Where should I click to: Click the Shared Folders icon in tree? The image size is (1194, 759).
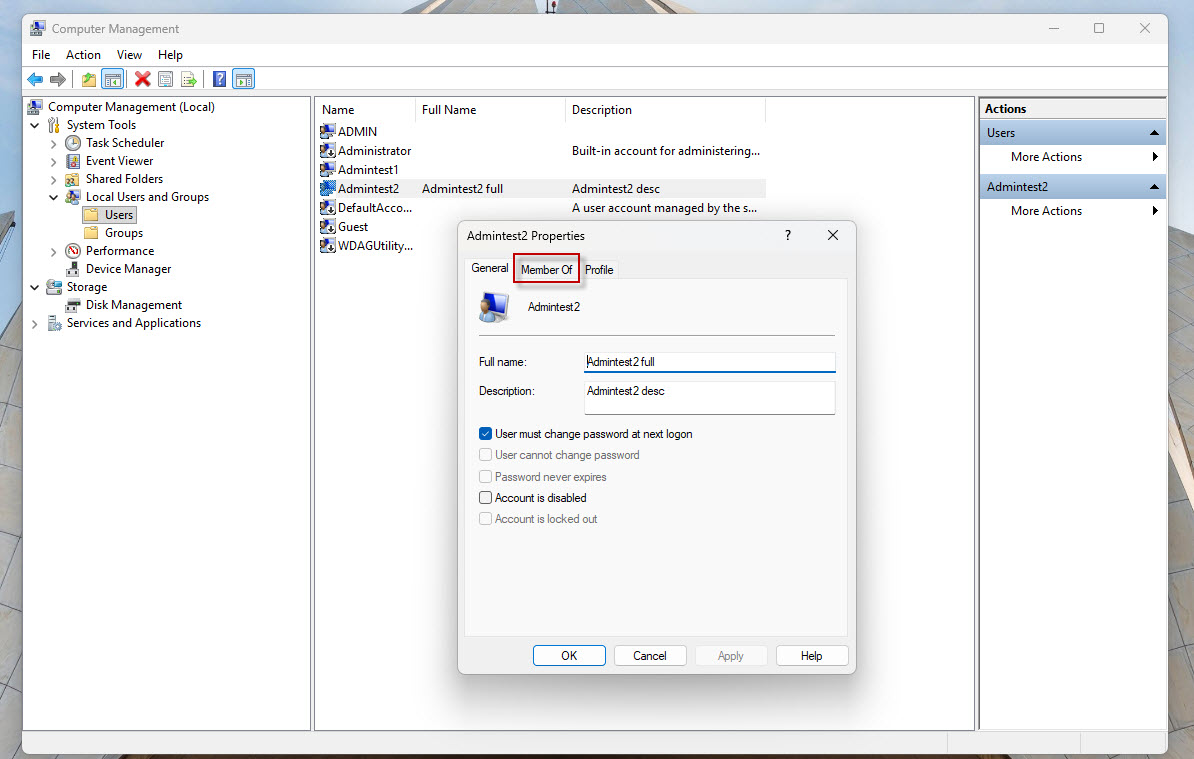point(73,179)
